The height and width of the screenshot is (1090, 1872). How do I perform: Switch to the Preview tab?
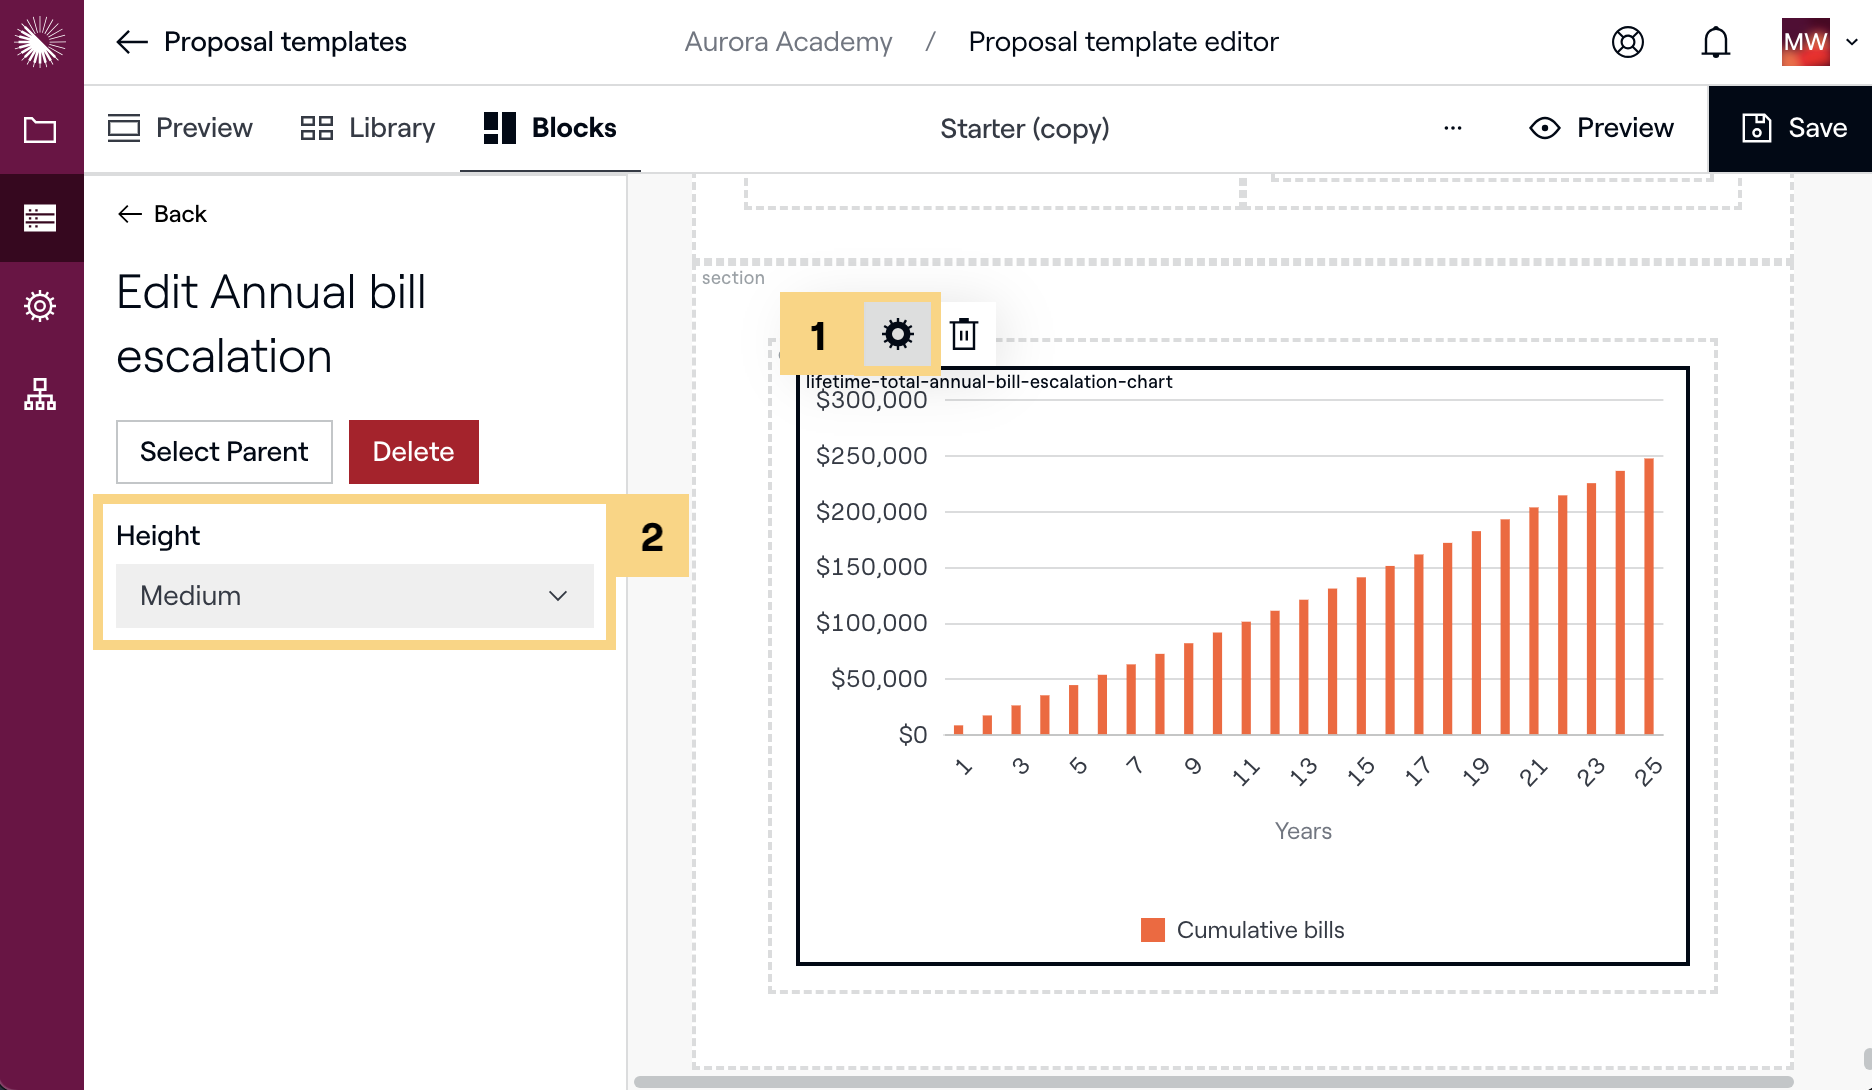point(180,128)
